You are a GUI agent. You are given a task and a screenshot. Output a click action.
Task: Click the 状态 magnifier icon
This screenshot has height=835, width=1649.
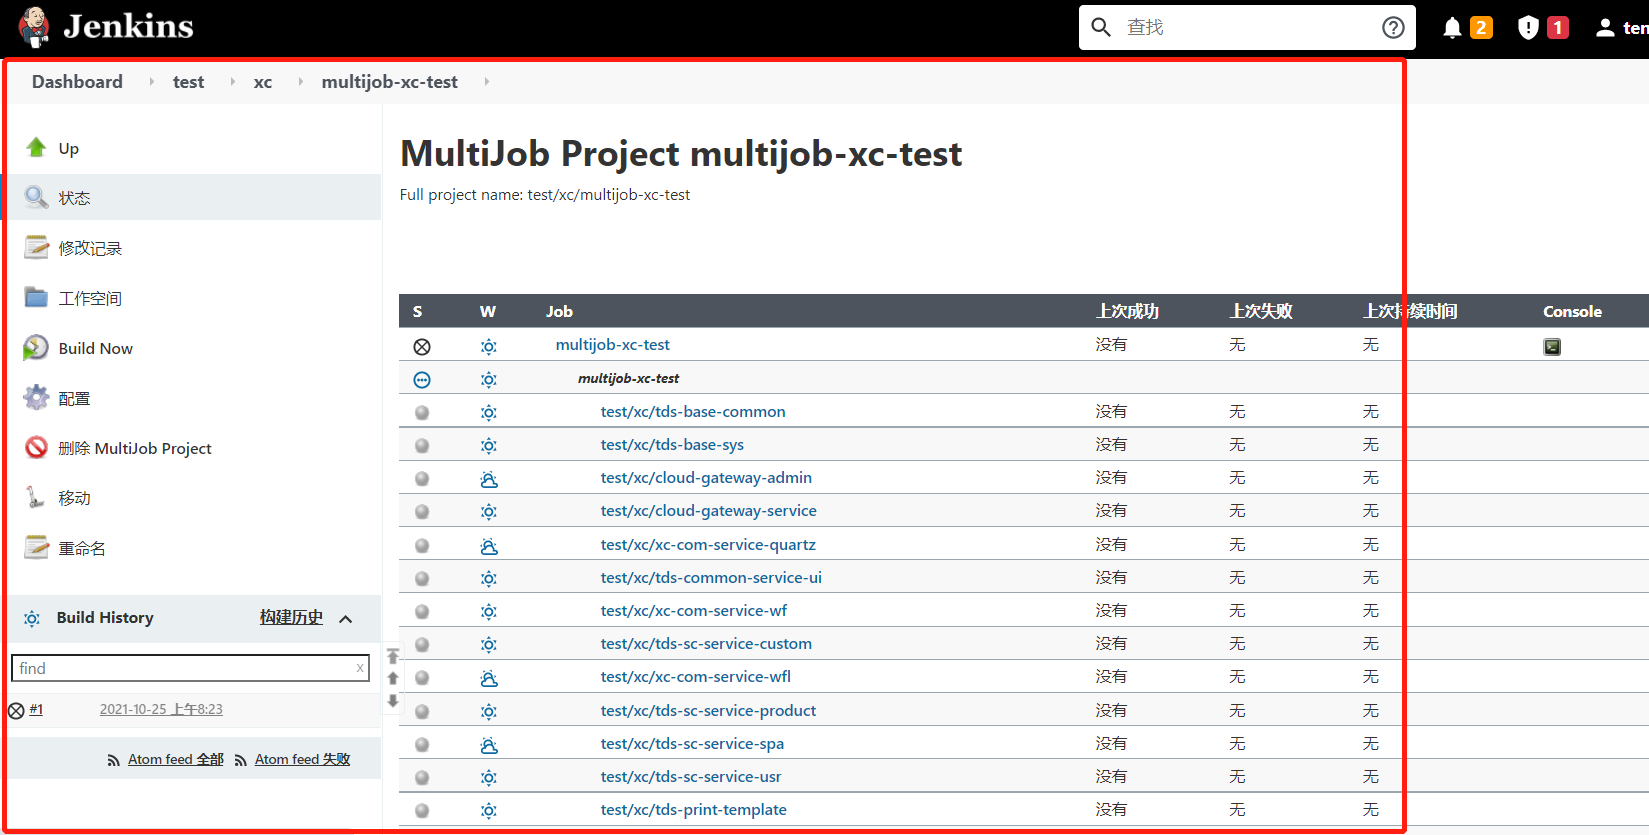coord(36,198)
